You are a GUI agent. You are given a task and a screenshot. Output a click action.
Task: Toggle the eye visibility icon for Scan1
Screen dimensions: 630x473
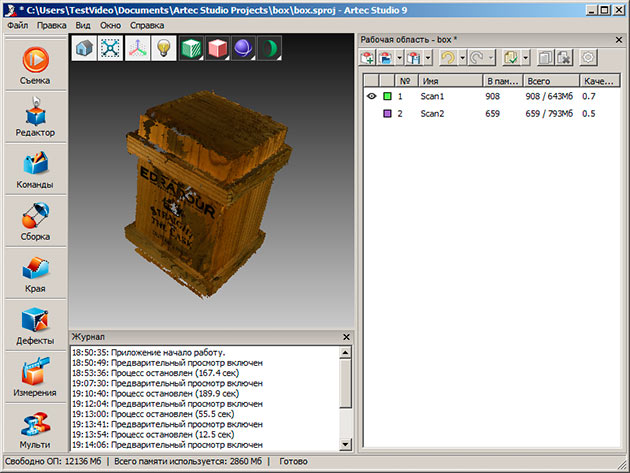(369, 97)
